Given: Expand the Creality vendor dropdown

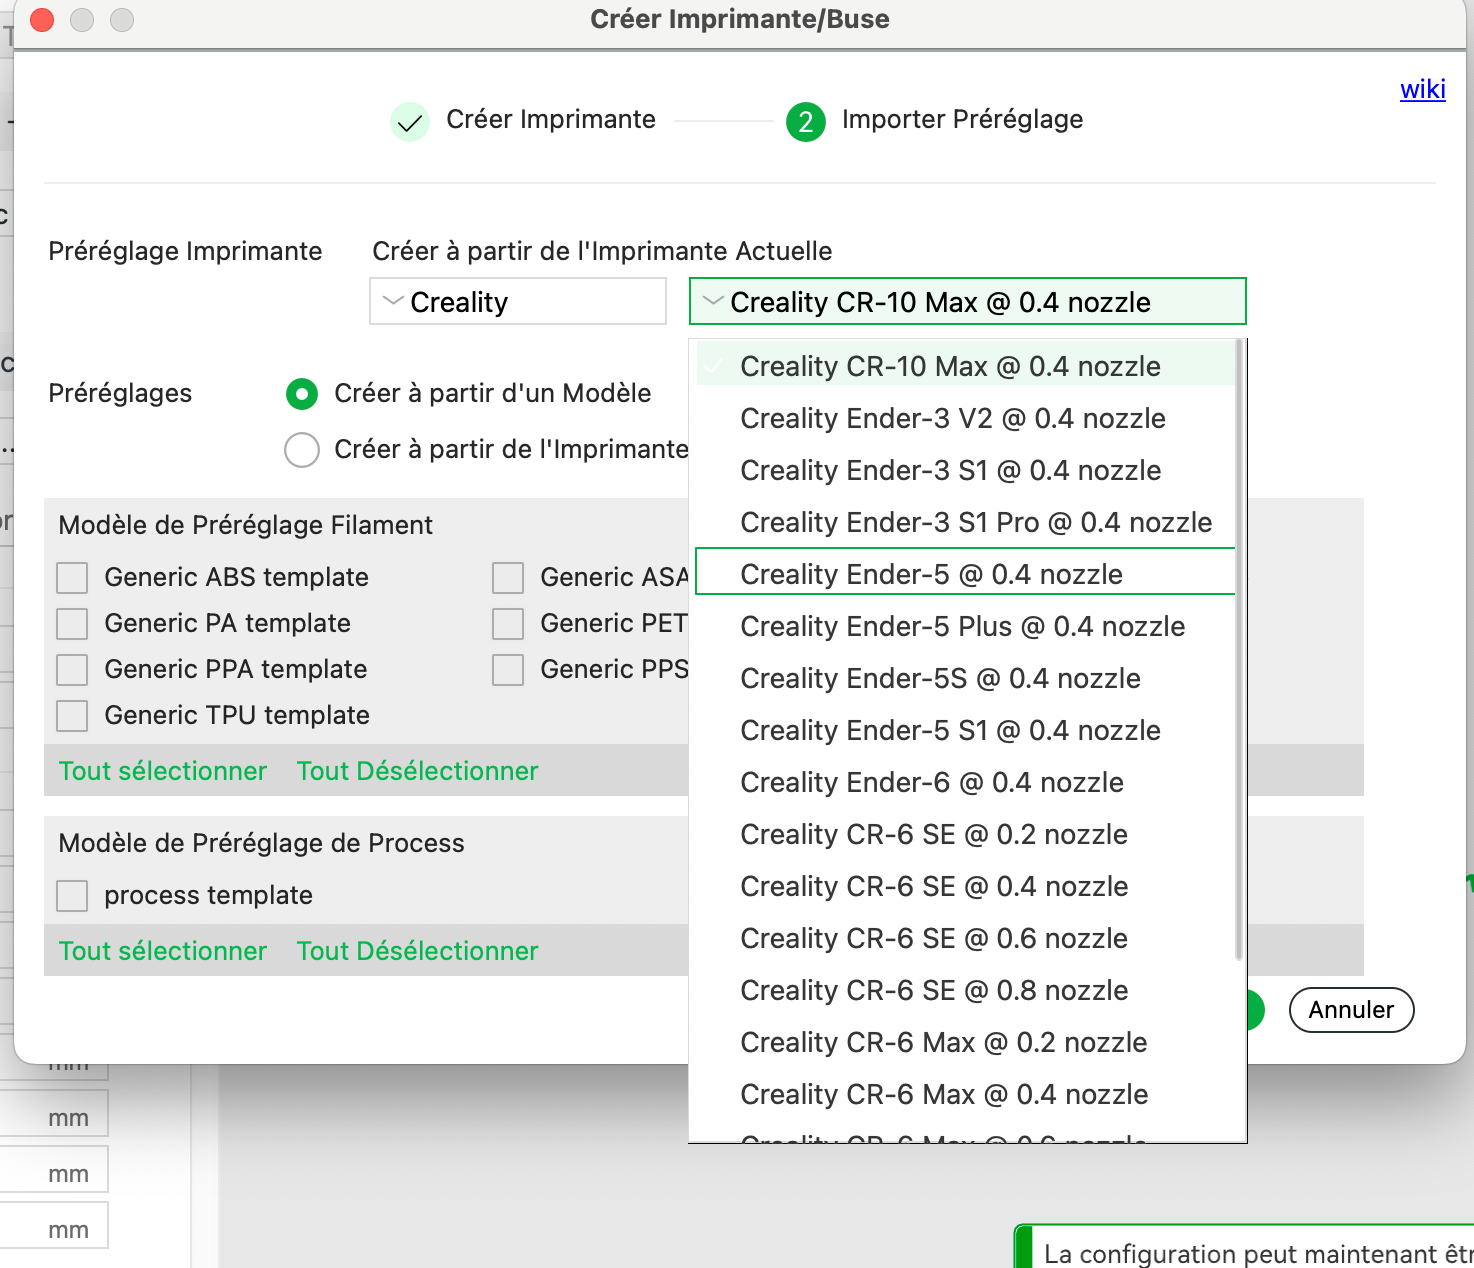Looking at the screenshot, I should [x=518, y=301].
